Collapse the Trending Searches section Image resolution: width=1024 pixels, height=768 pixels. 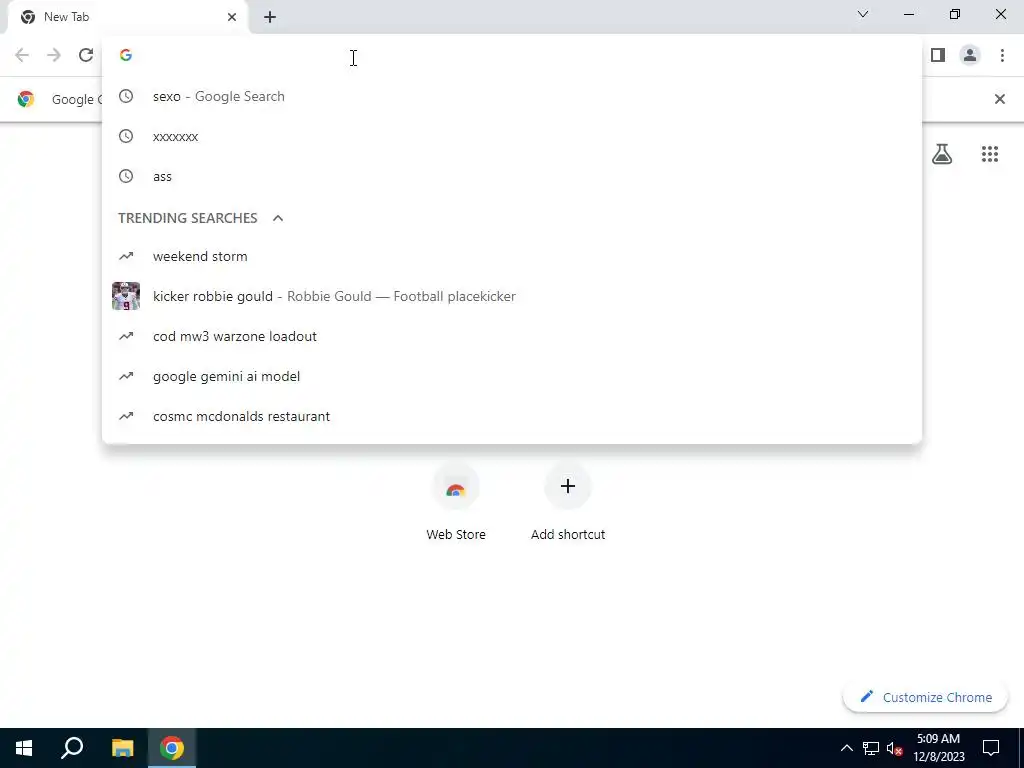(x=278, y=218)
